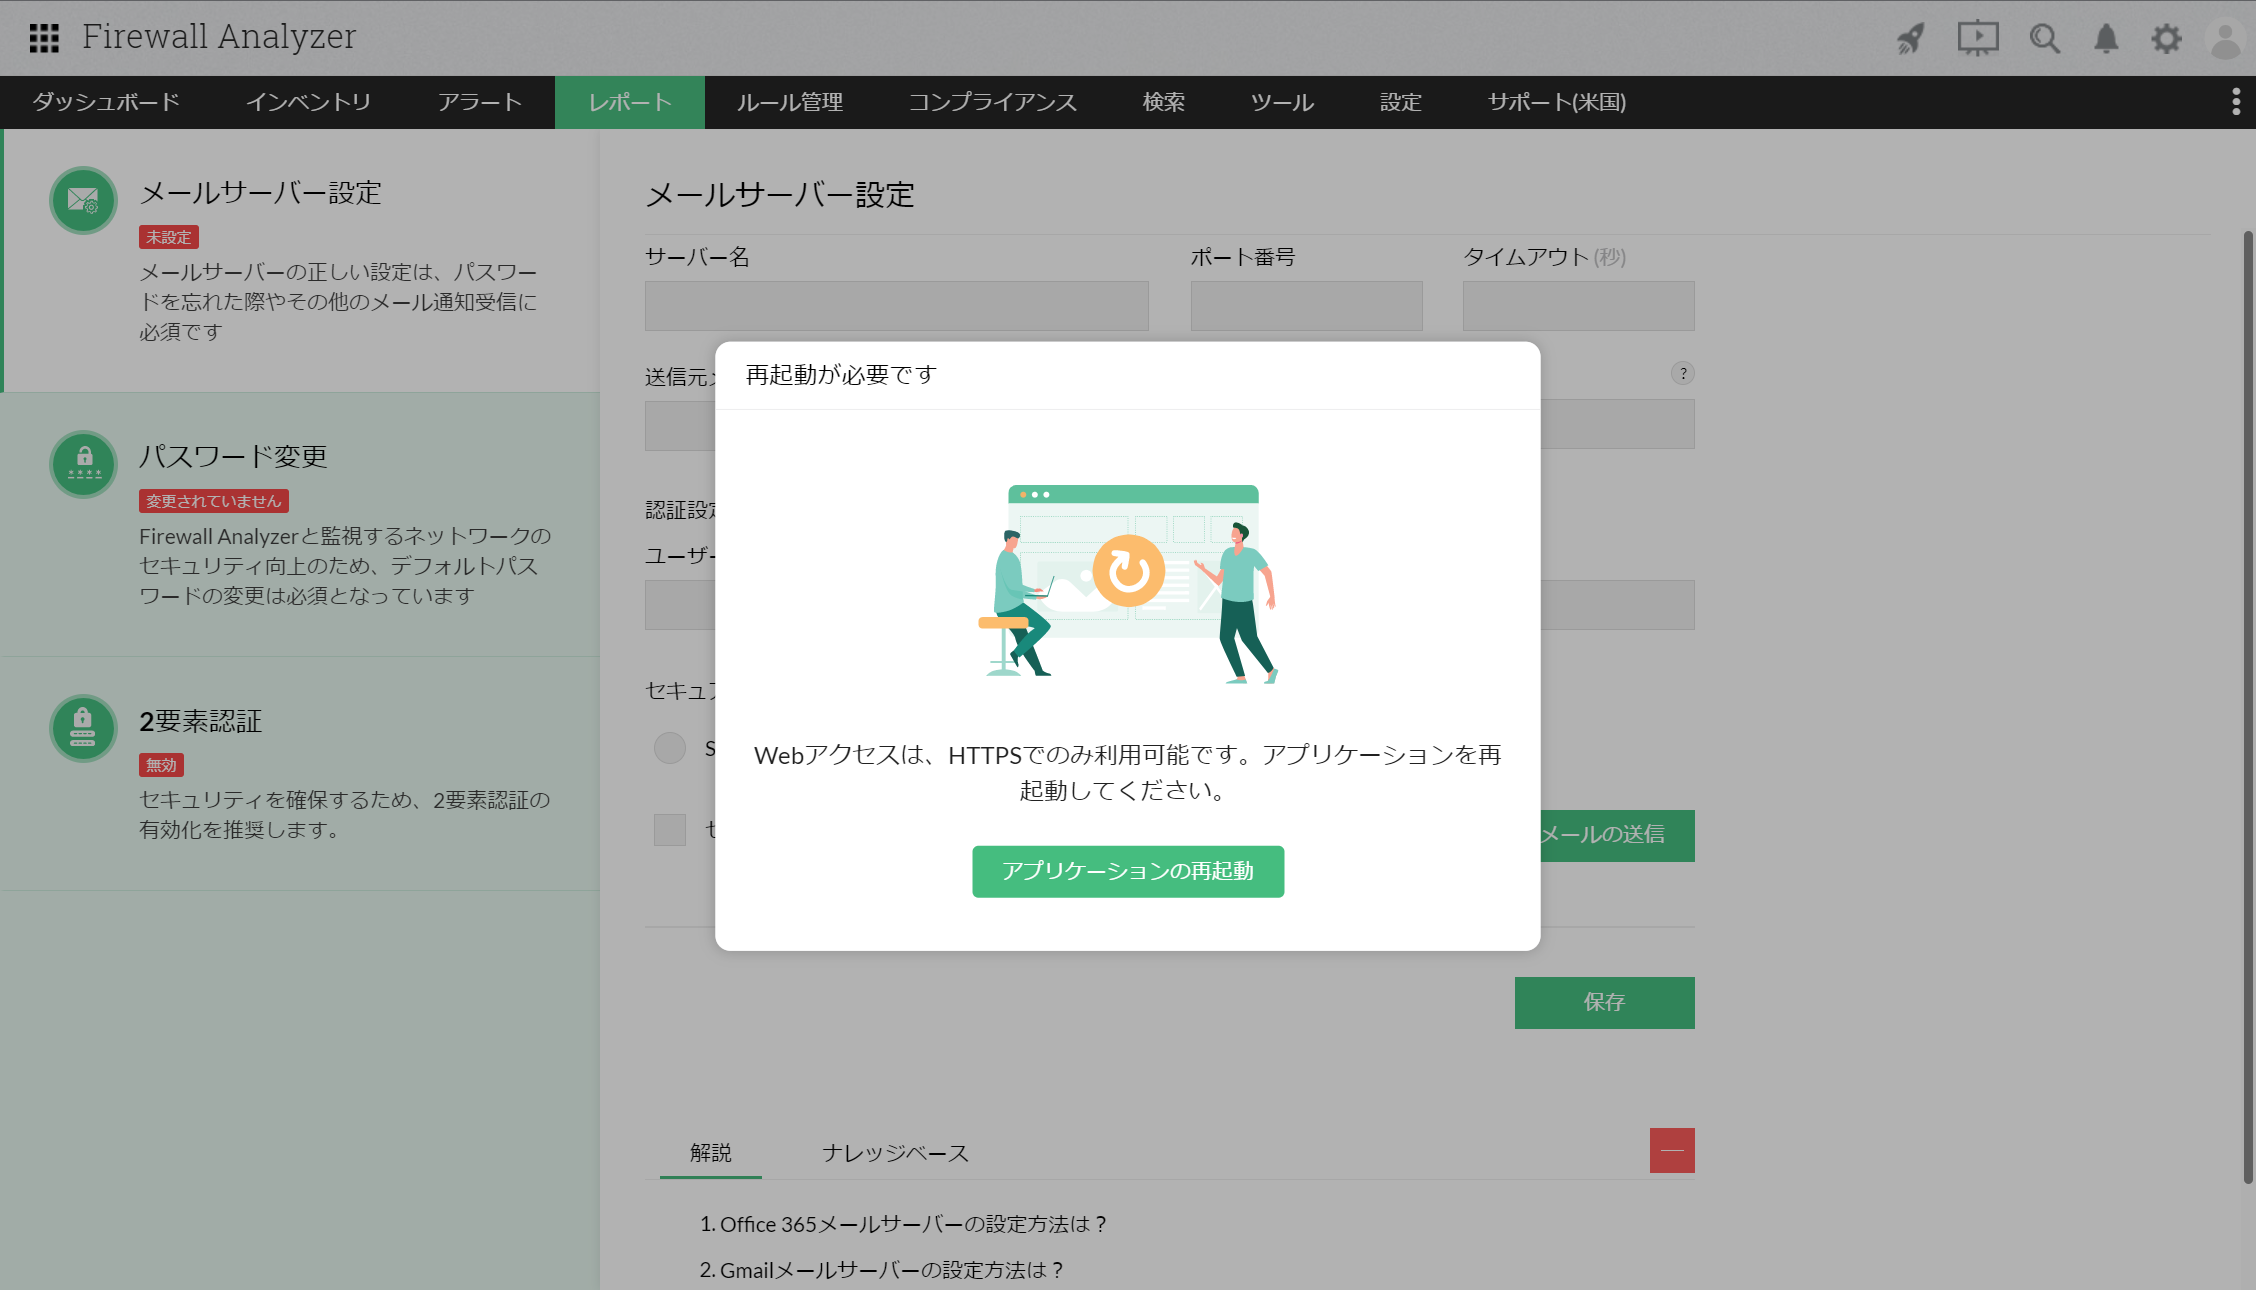Tick the checkbox below security options
This screenshot has height=1290, width=2256.
[669, 829]
